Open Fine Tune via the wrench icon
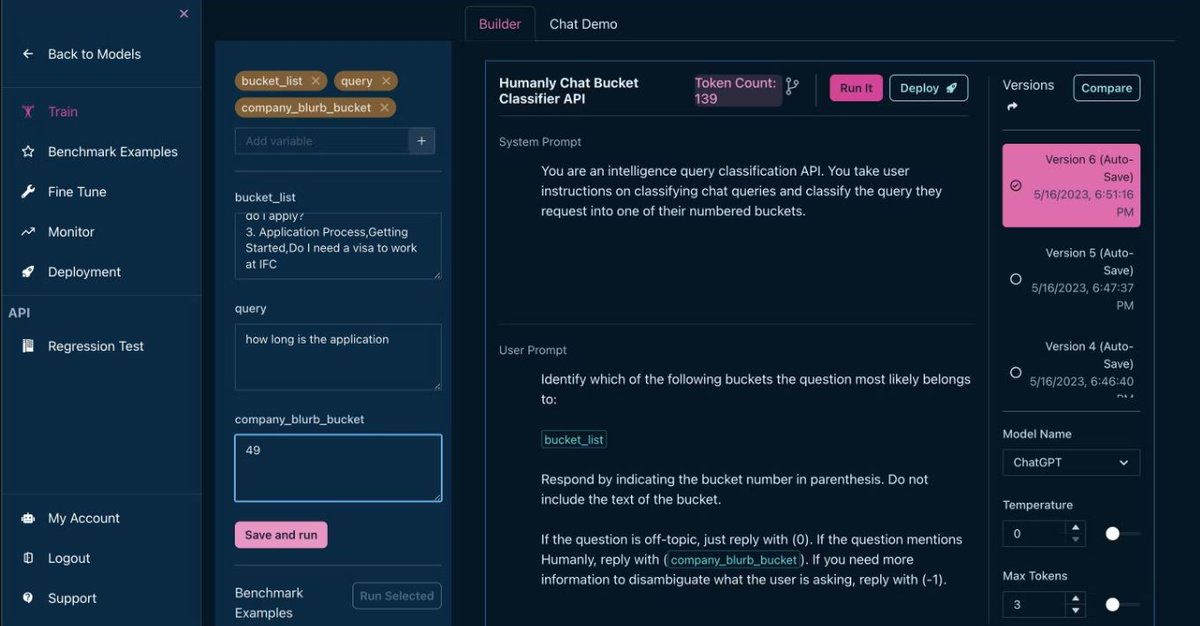Screen dimensions: 1200x626 pyautogui.click(x=26, y=191)
